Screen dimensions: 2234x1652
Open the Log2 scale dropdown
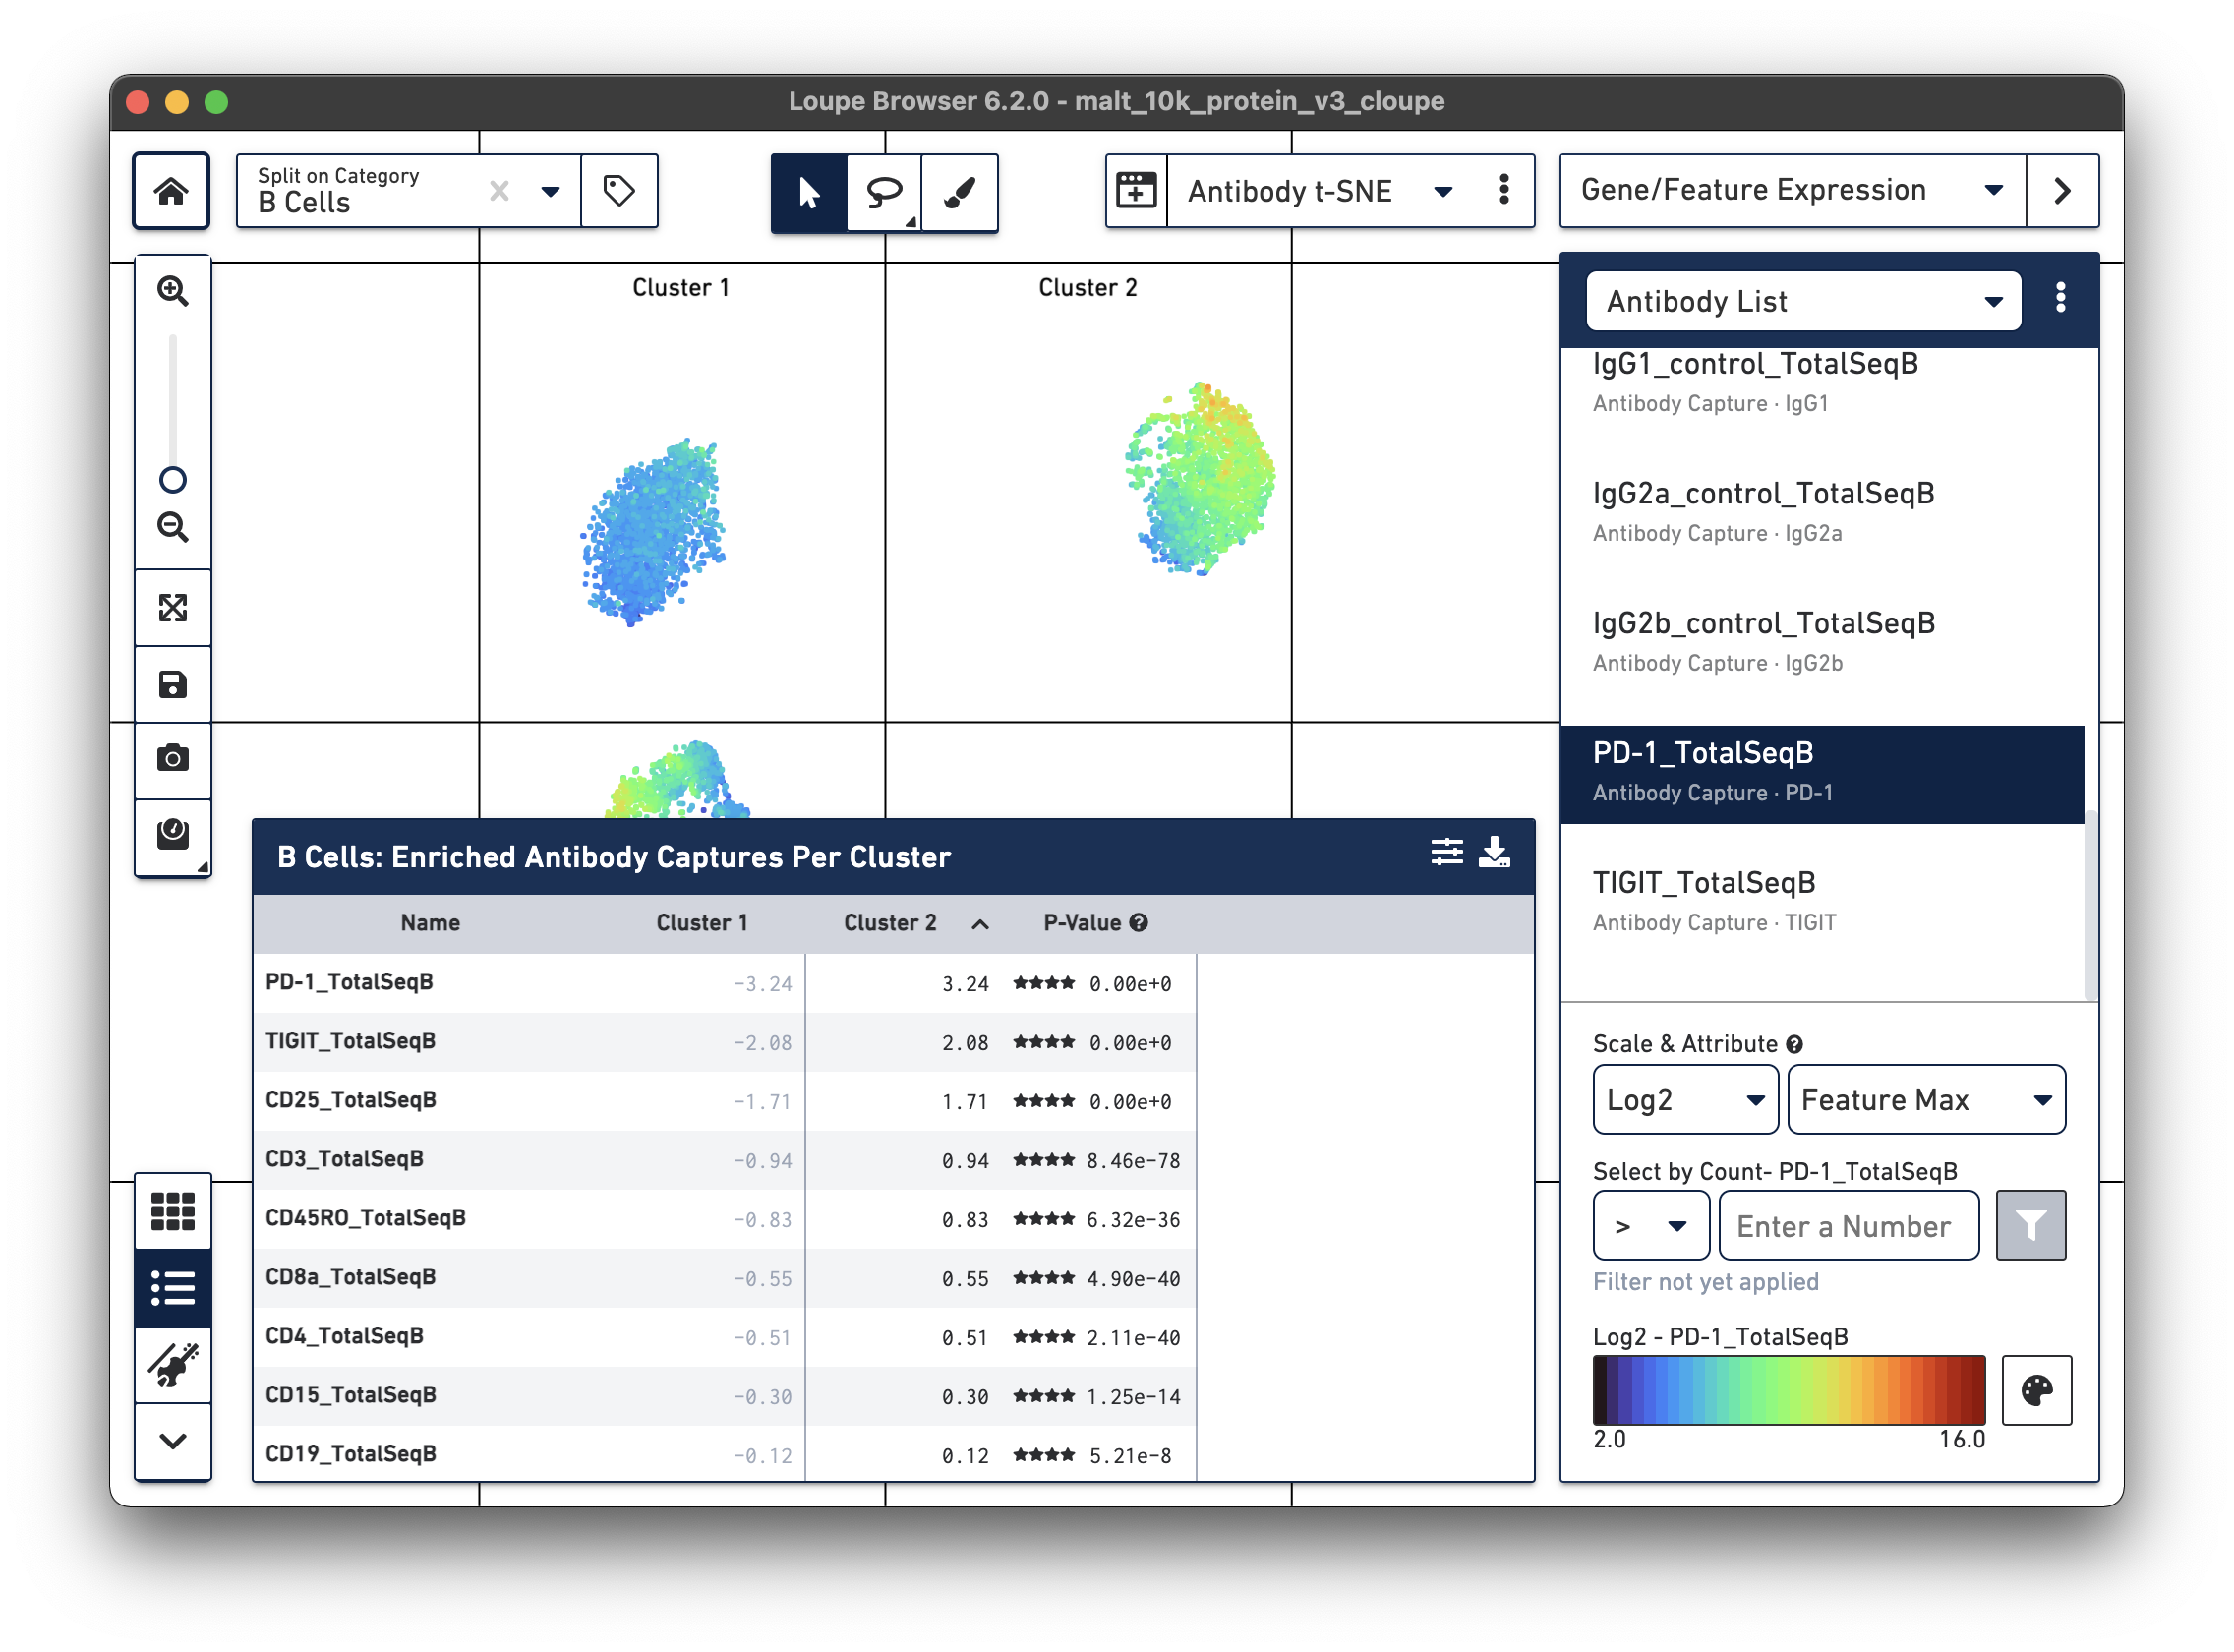1684,1100
